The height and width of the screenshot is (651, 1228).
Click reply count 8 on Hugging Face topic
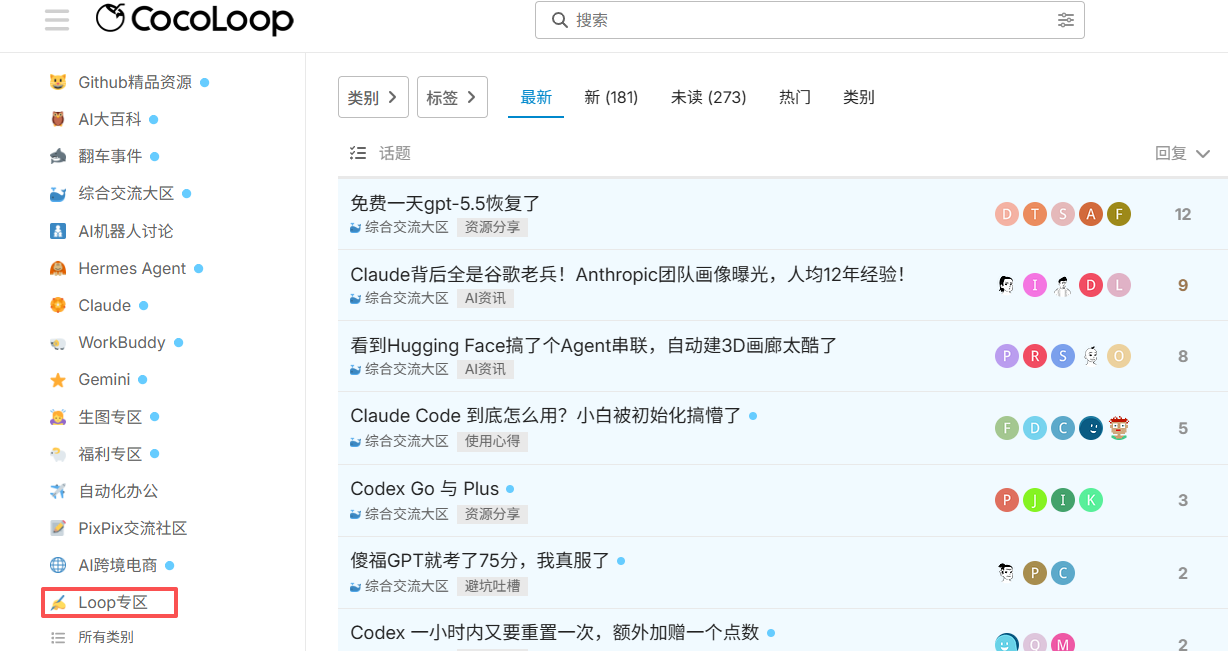1183,356
